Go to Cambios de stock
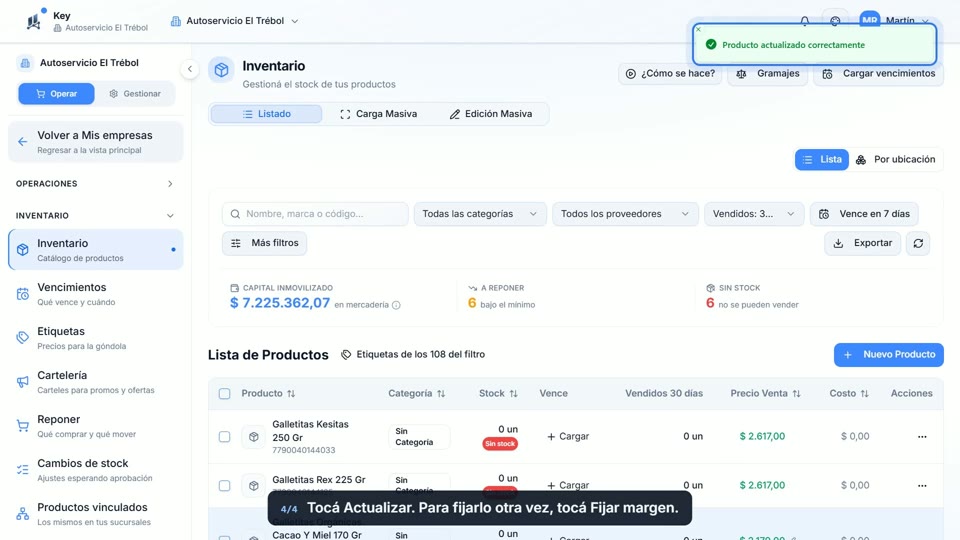Viewport: 960px width, 540px height. 96,470
